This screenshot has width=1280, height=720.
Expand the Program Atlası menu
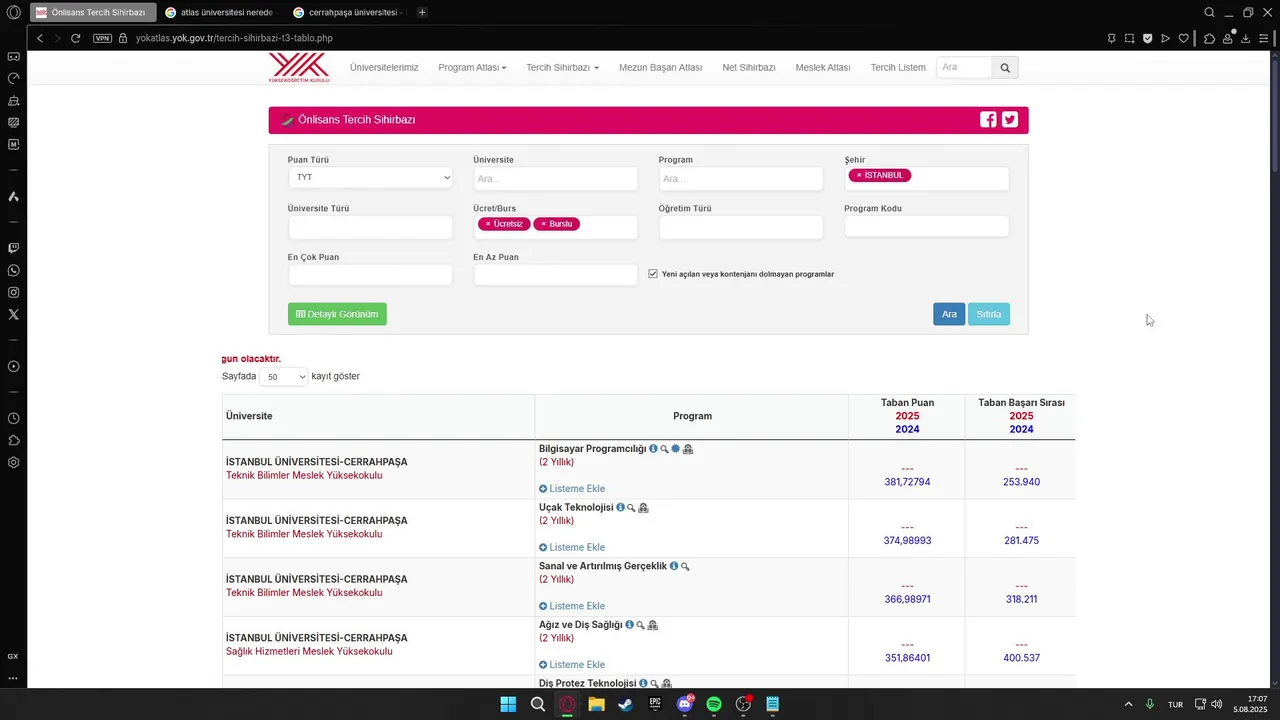coord(472,67)
